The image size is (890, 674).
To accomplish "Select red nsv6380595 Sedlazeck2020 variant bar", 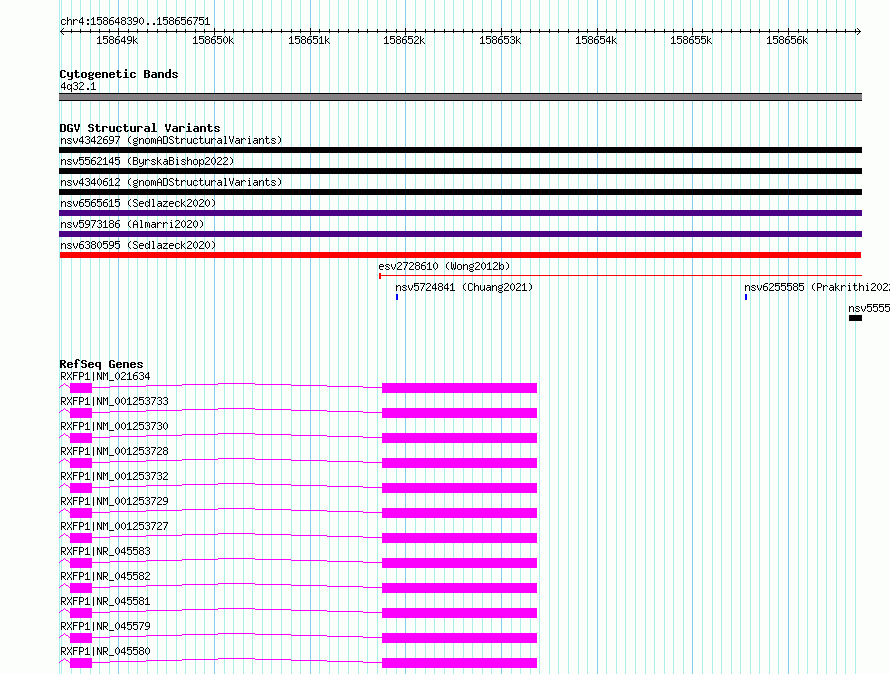I will 460,255.
